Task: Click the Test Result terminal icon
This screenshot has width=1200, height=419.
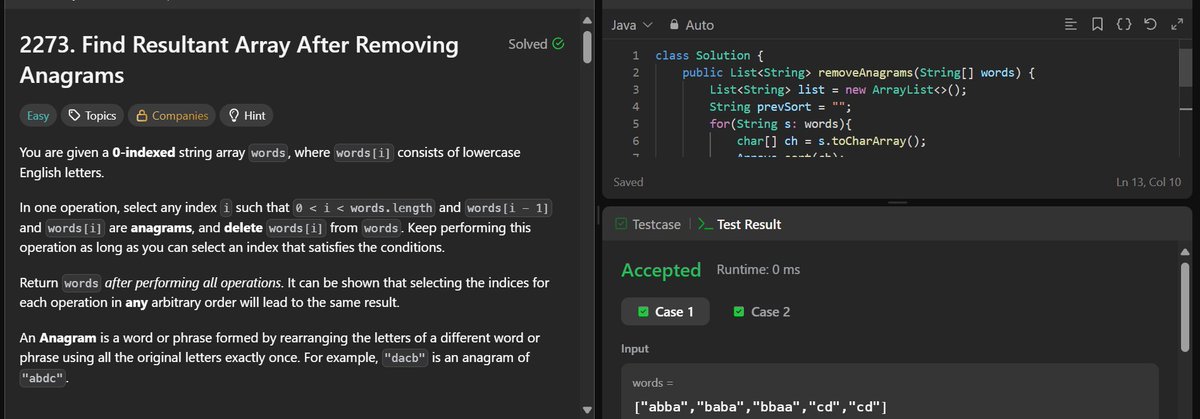Action: [704, 225]
